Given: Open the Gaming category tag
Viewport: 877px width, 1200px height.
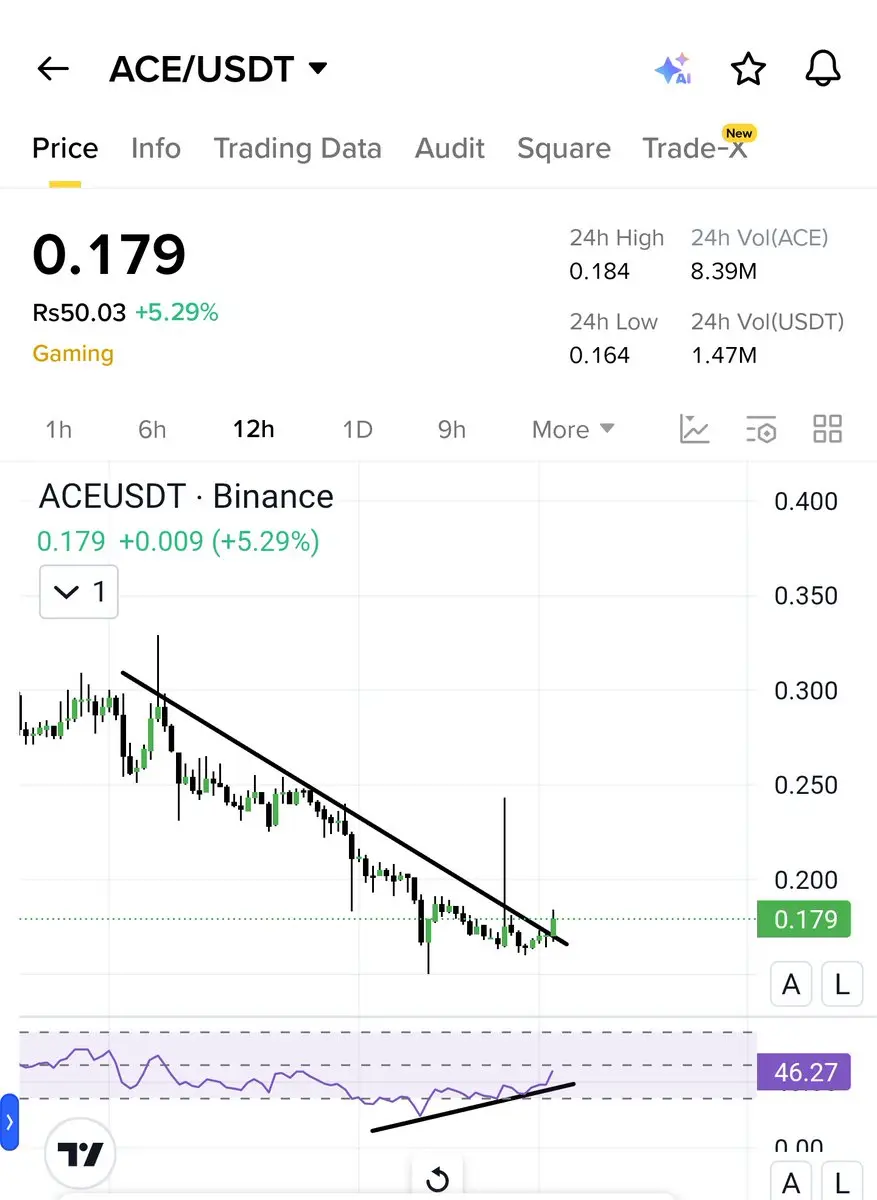Looking at the screenshot, I should 73,353.
